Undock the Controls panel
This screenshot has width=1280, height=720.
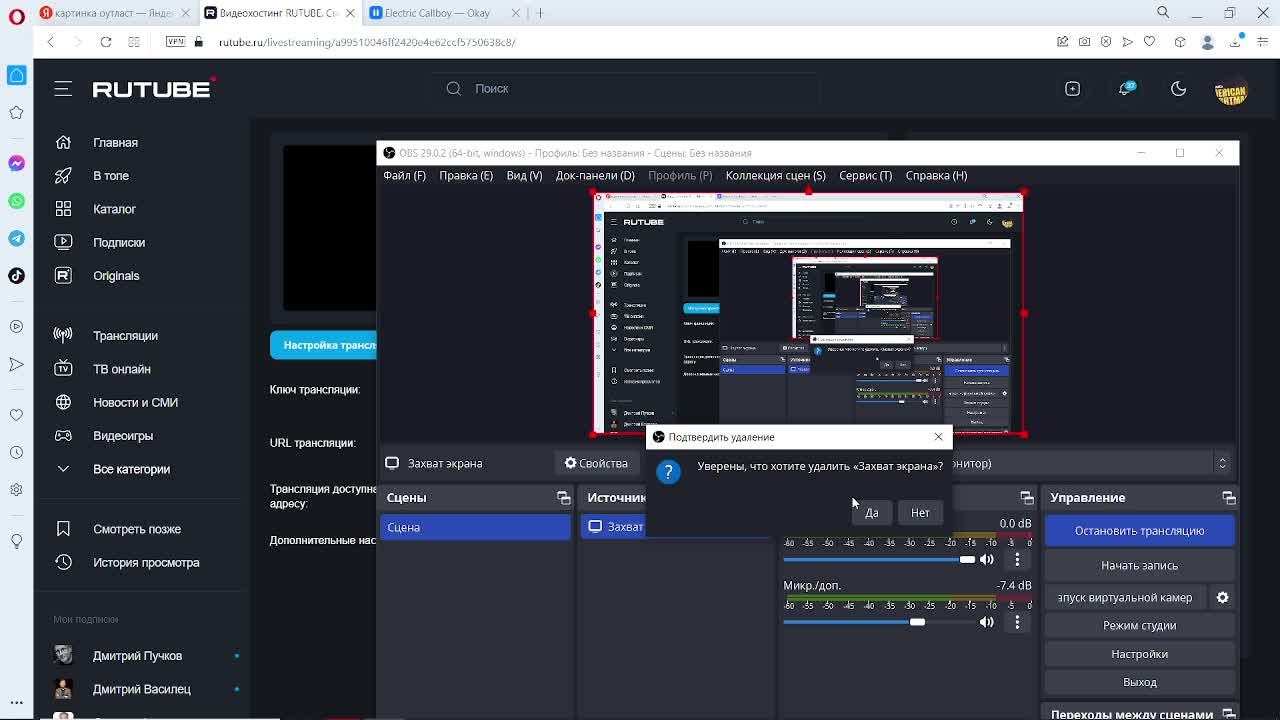(1229, 498)
